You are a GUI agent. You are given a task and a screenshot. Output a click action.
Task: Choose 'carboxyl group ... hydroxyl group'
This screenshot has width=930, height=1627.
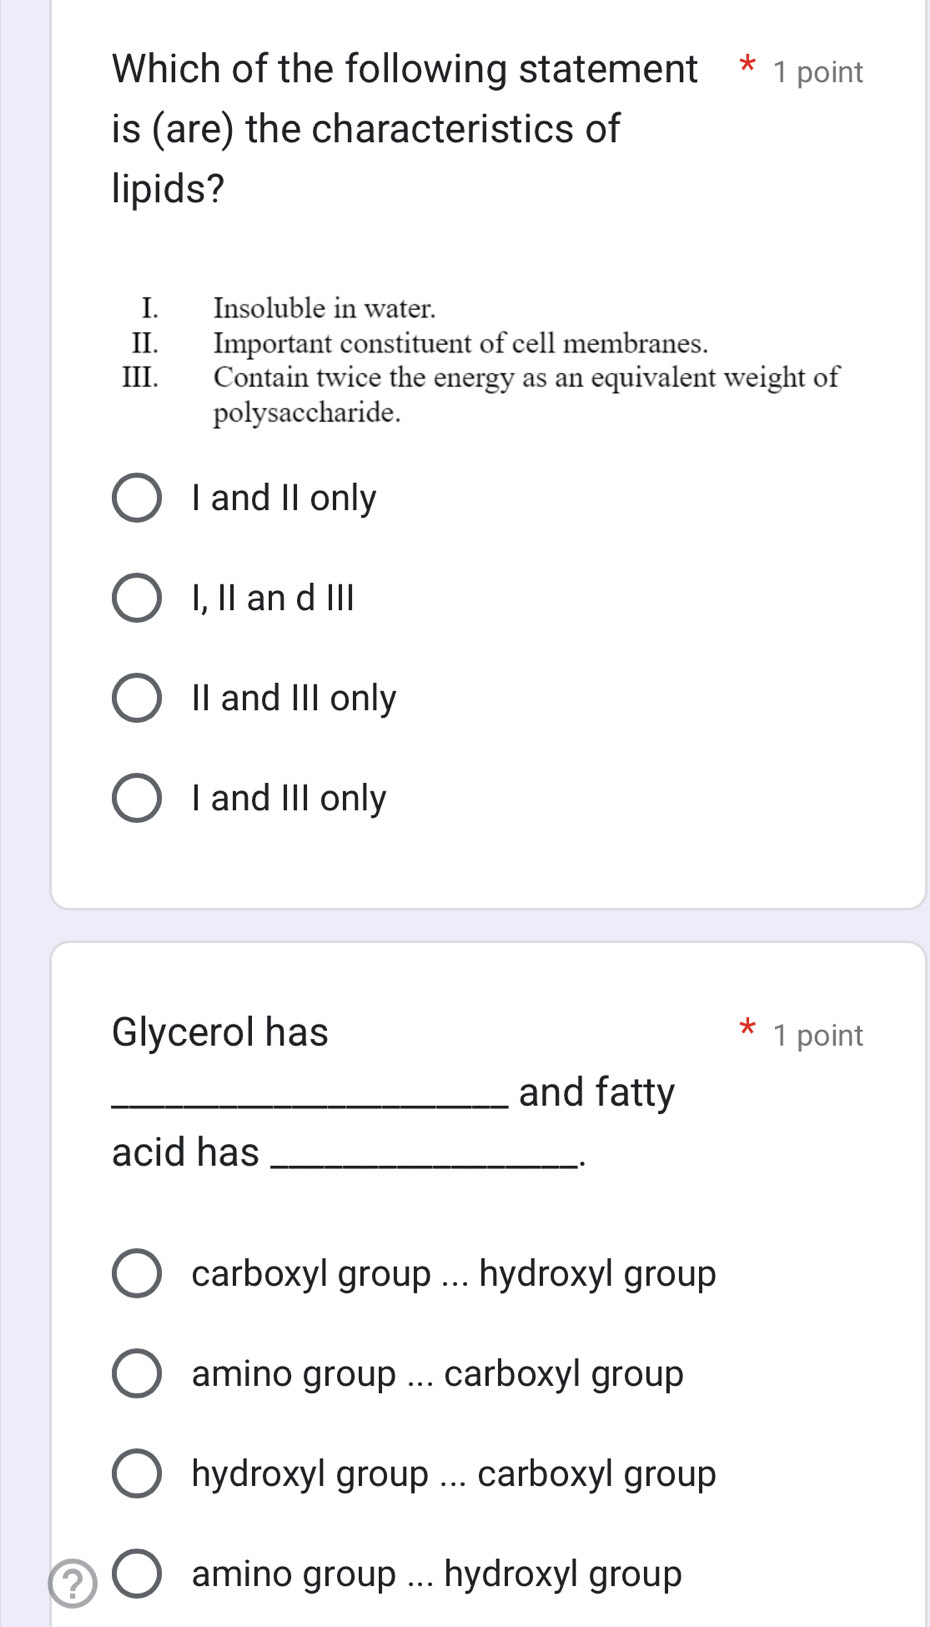point(136,1274)
